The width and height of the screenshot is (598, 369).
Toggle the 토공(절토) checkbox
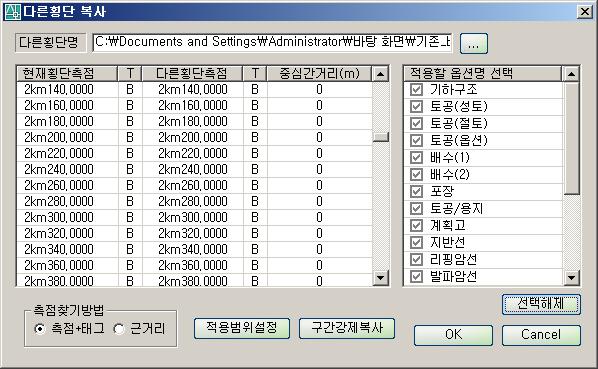(416, 124)
